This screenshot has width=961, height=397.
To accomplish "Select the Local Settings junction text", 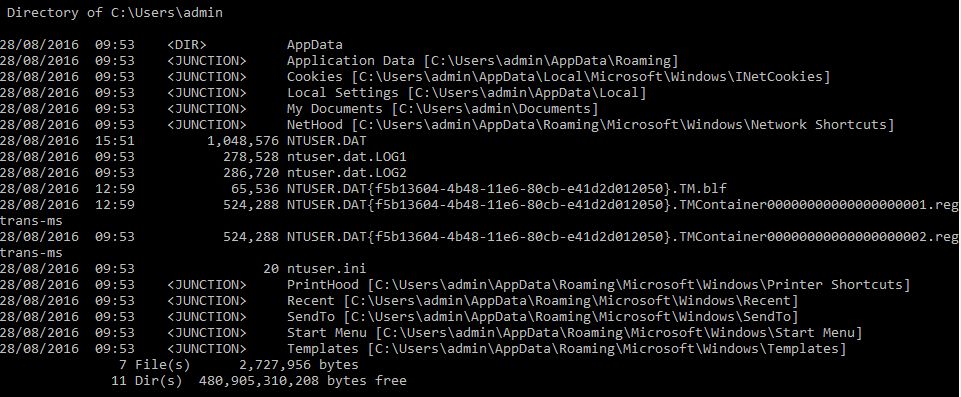I will click(343, 93).
